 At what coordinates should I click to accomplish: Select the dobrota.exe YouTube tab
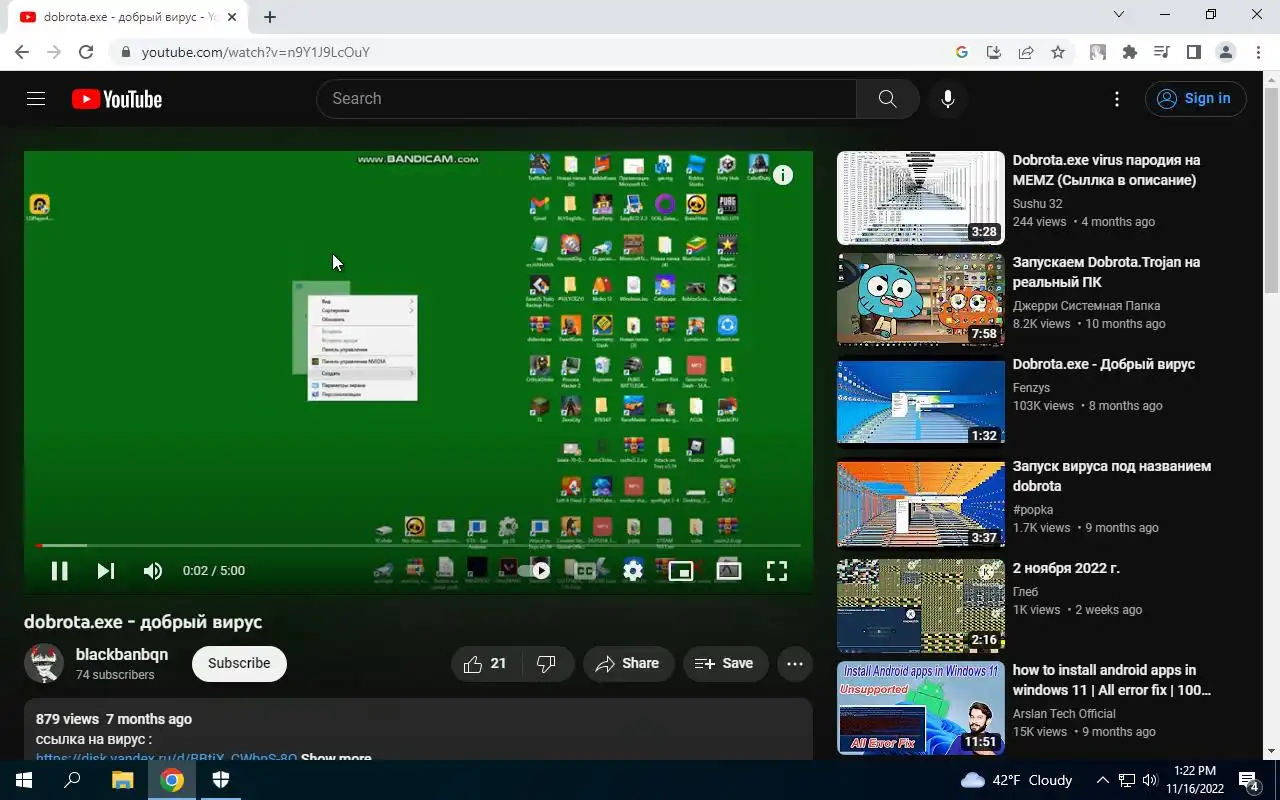pyautogui.click(x=128, y=17)
